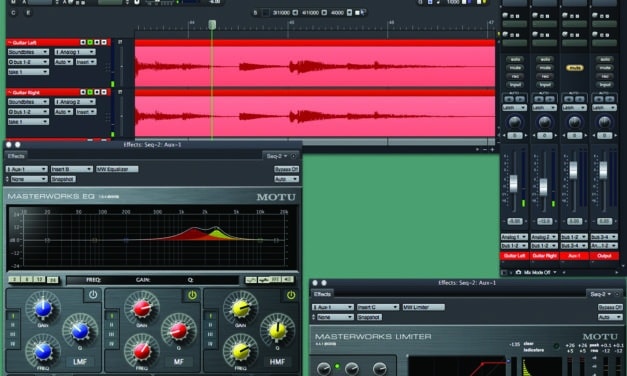Open Analog 1 input dropdown on Guitar Left

[75, 52]
